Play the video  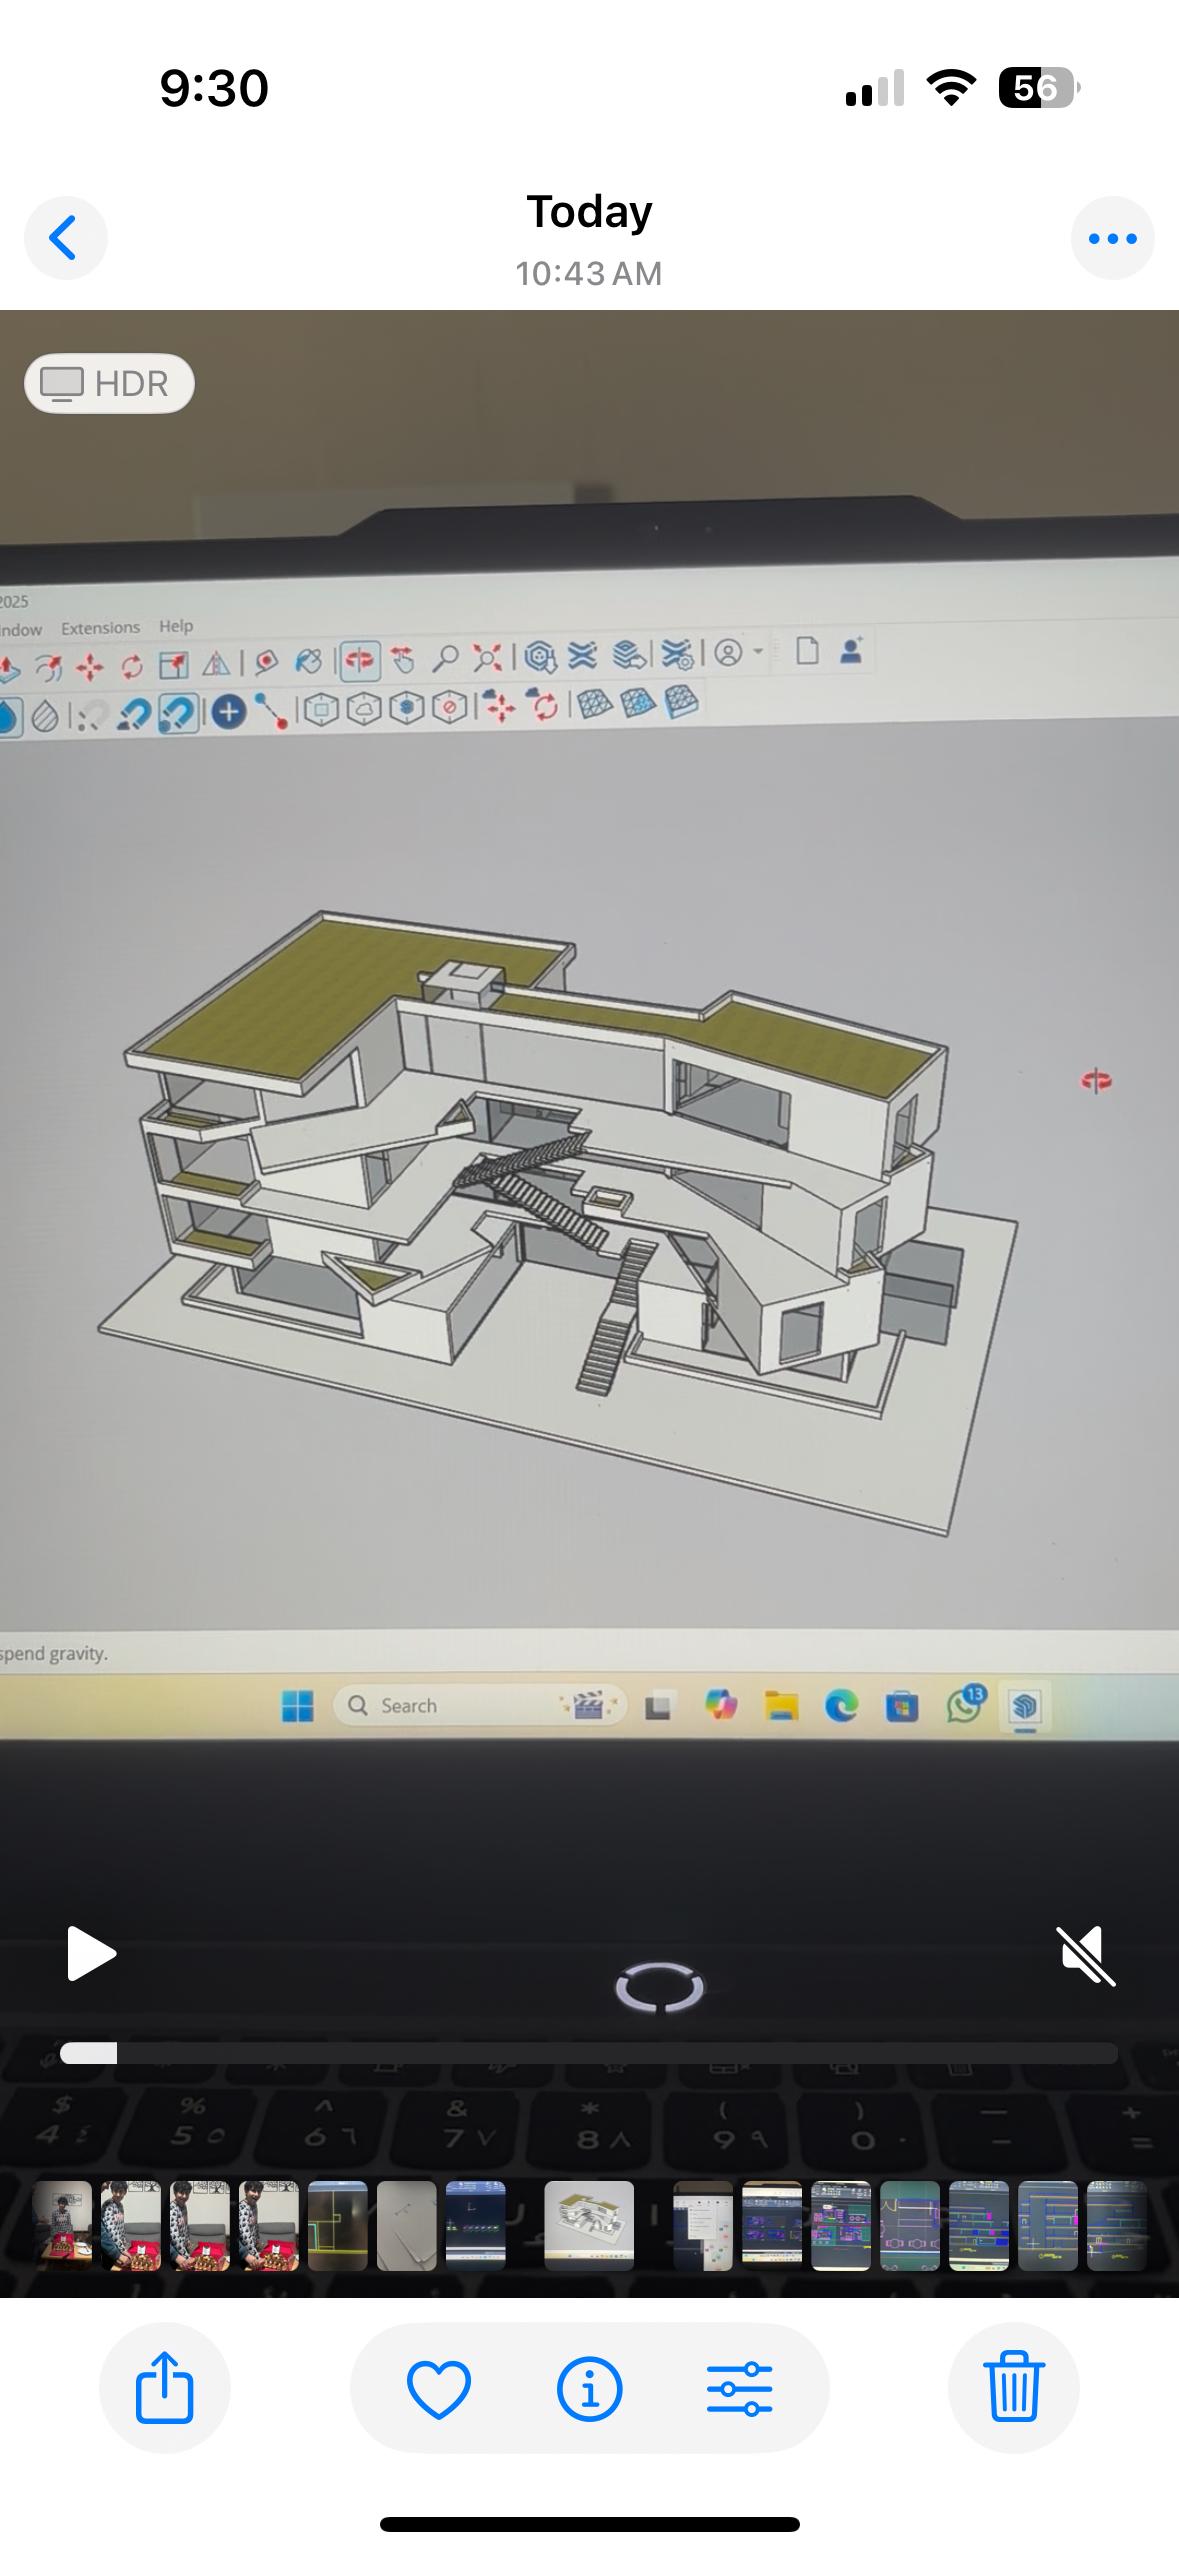(x=91, y=1954)
